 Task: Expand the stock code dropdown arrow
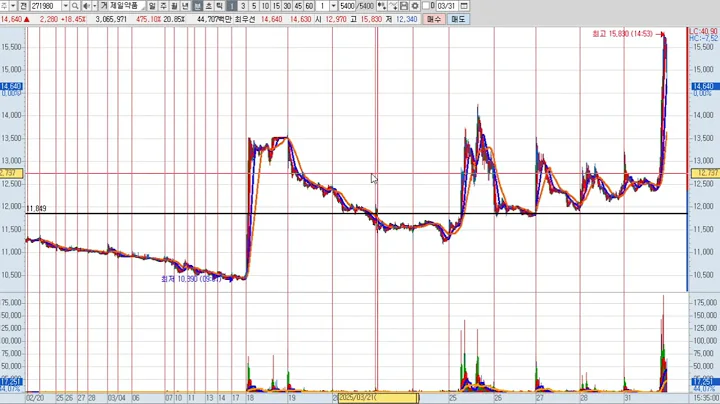point(65,6)
